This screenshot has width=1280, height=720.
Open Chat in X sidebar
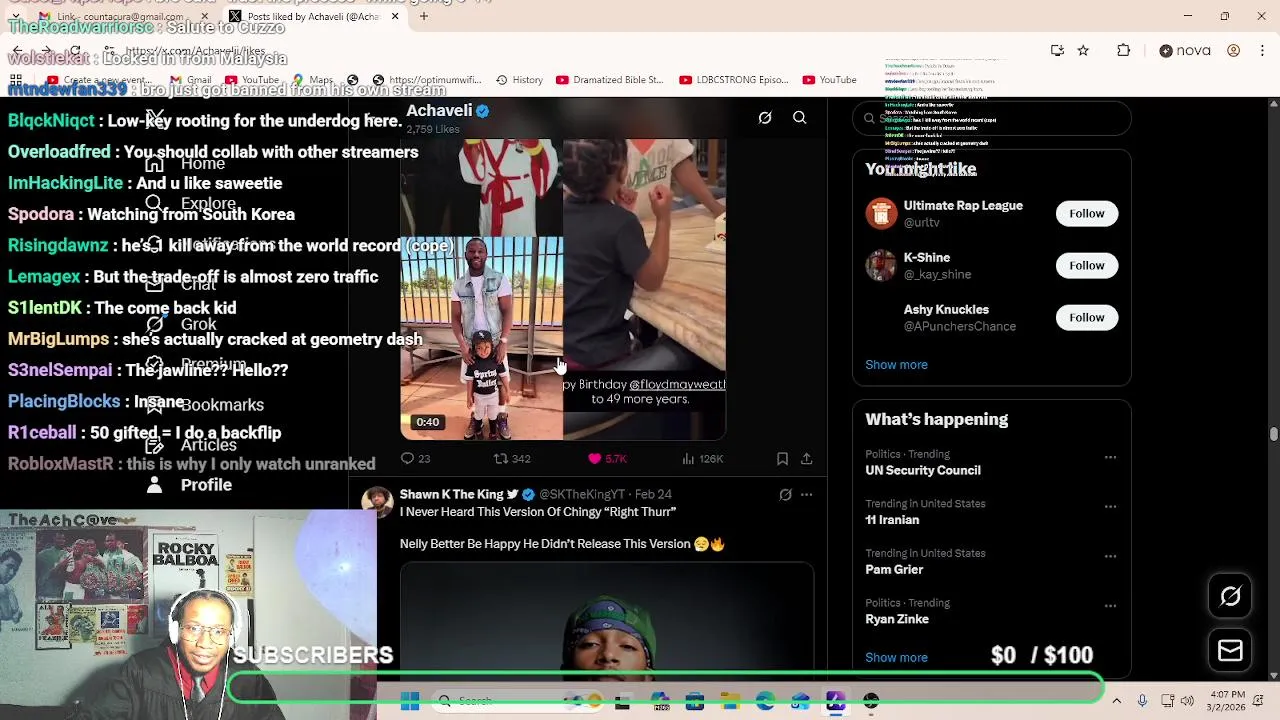point(182,284)
